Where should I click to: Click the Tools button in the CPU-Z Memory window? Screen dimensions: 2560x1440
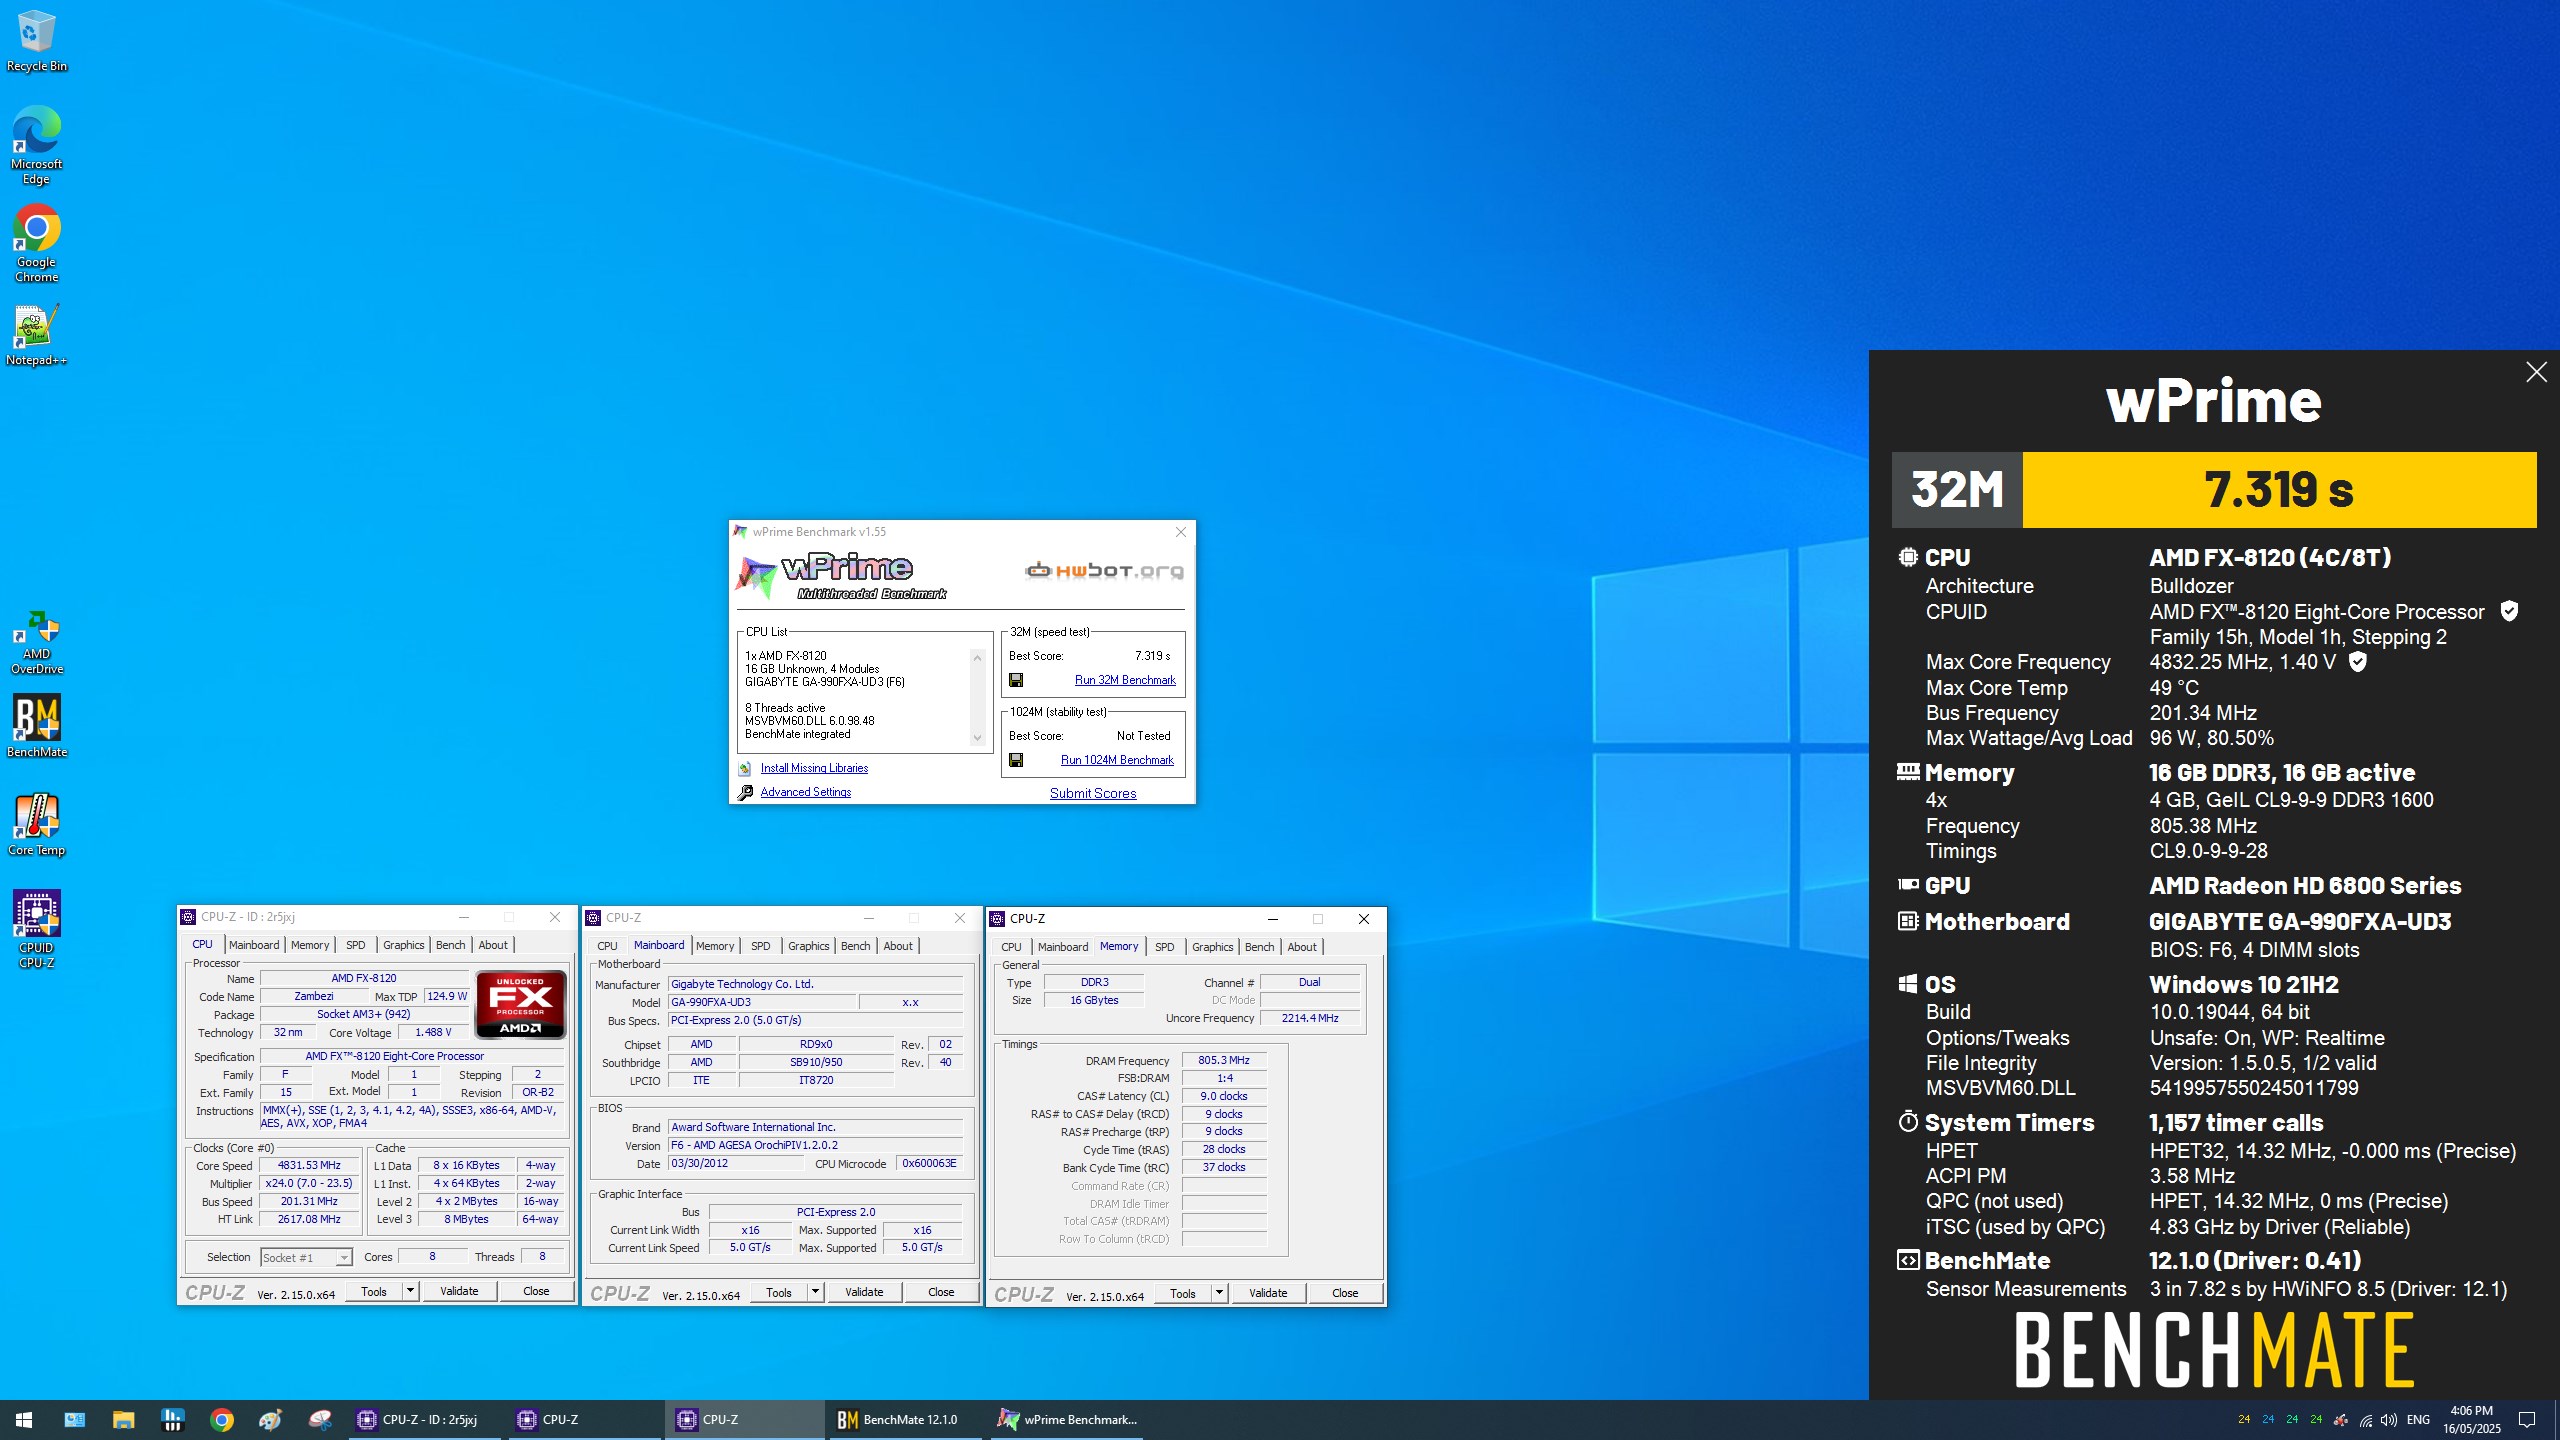[1183, 1293]
